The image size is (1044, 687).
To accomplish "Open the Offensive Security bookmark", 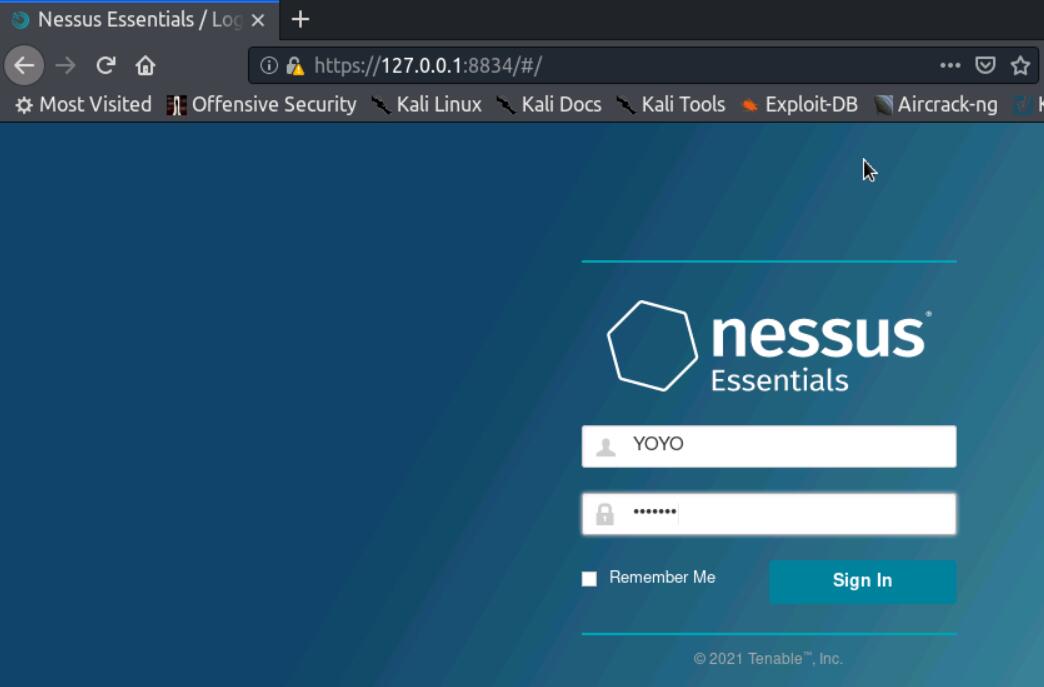I will click(262, 105).
